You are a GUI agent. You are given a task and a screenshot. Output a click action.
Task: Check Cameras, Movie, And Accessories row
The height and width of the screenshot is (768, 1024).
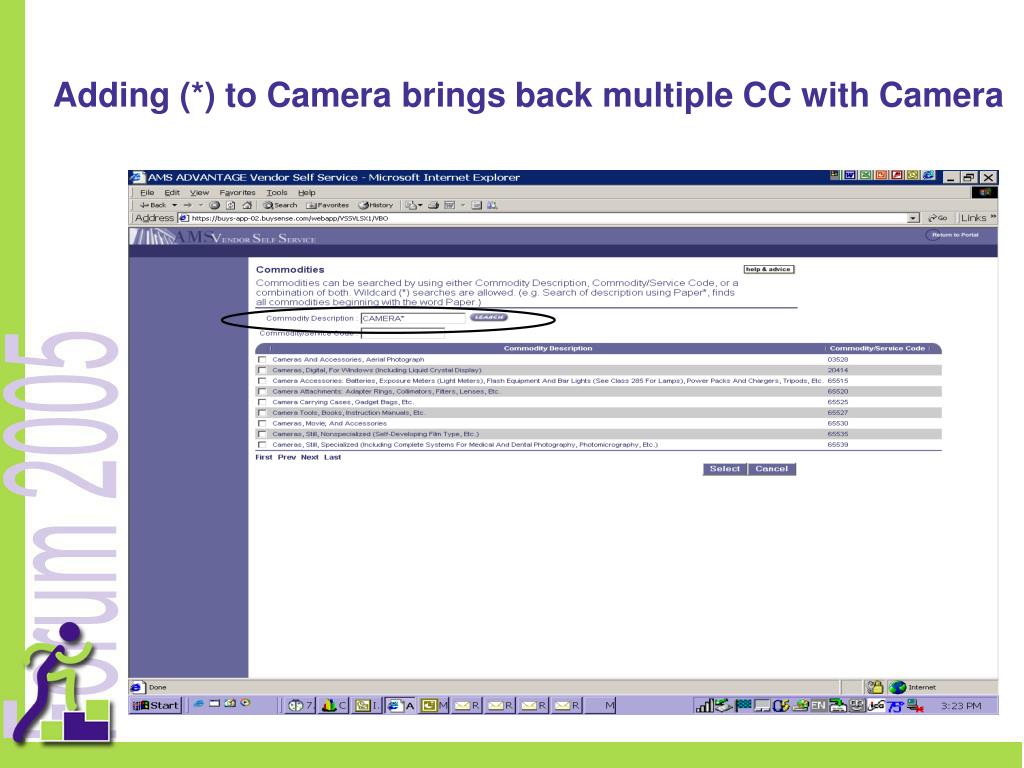[x=262, y=423]
